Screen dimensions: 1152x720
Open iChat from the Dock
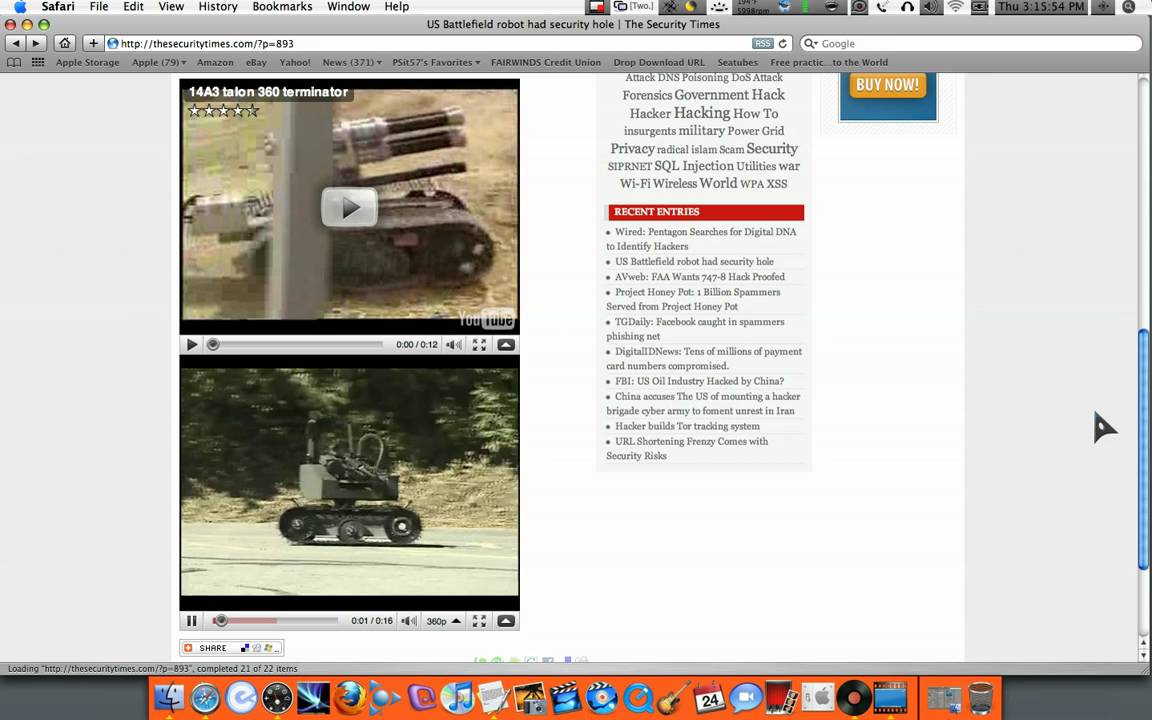746,698
